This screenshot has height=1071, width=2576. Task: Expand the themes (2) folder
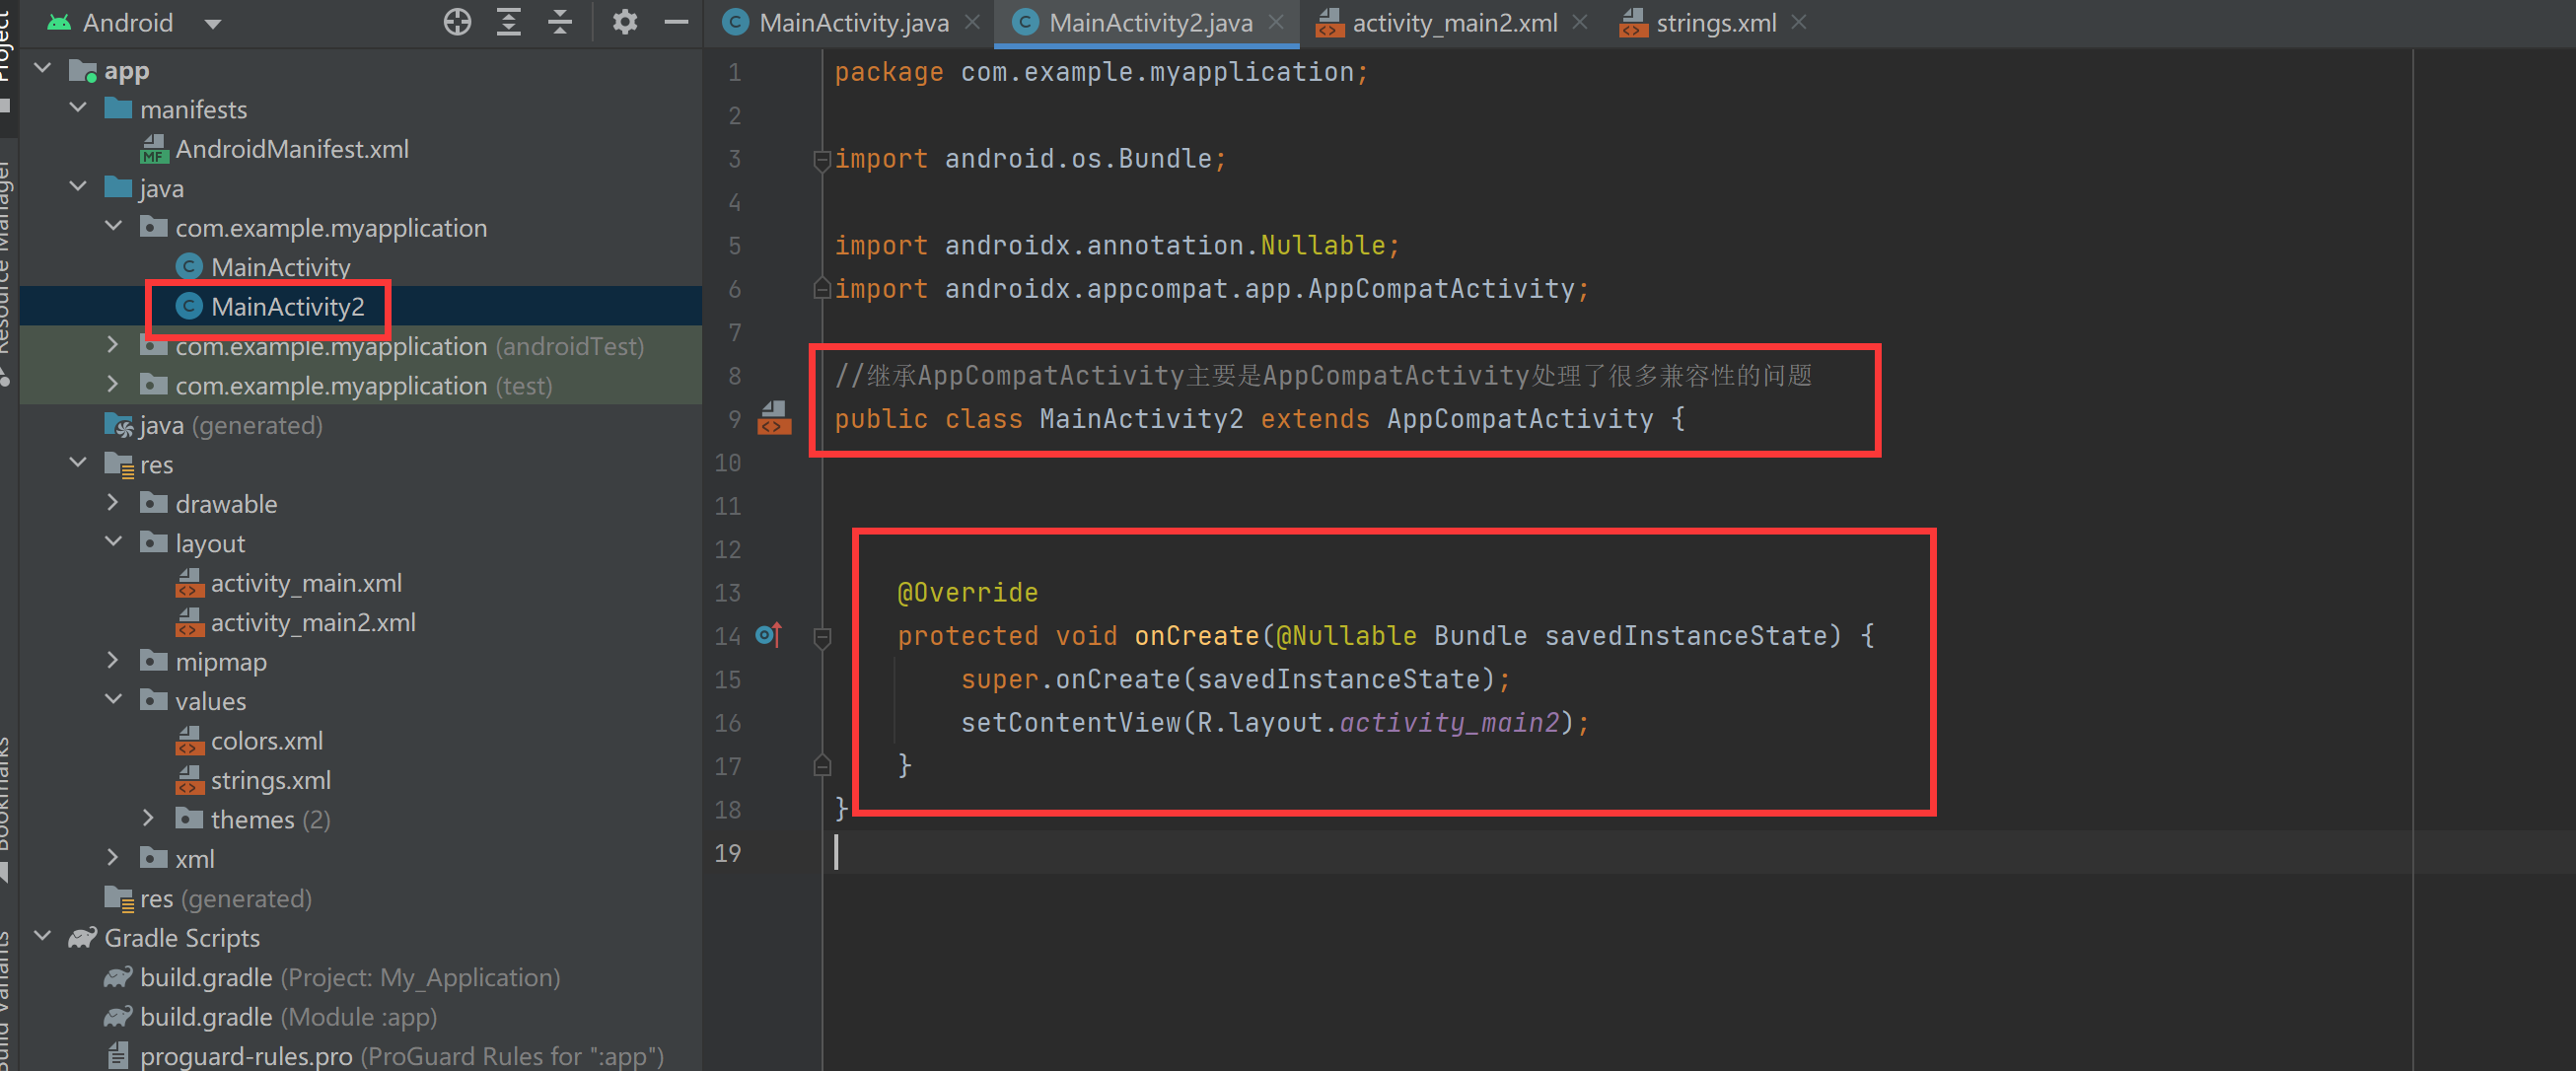coord(149,819)
